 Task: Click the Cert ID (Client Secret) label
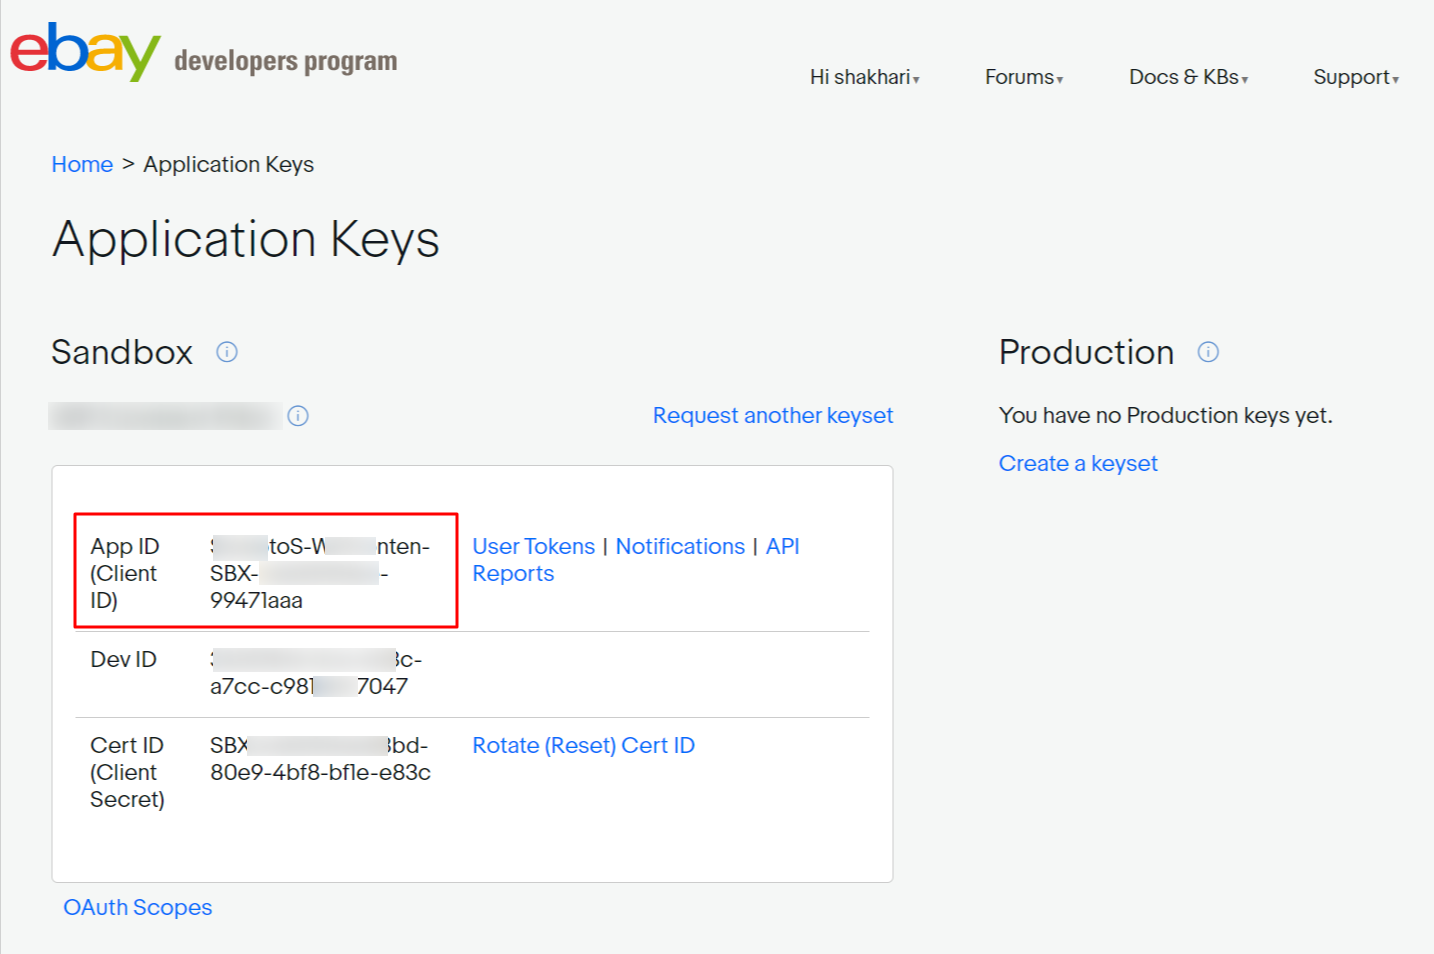click(x=127, y=772)
